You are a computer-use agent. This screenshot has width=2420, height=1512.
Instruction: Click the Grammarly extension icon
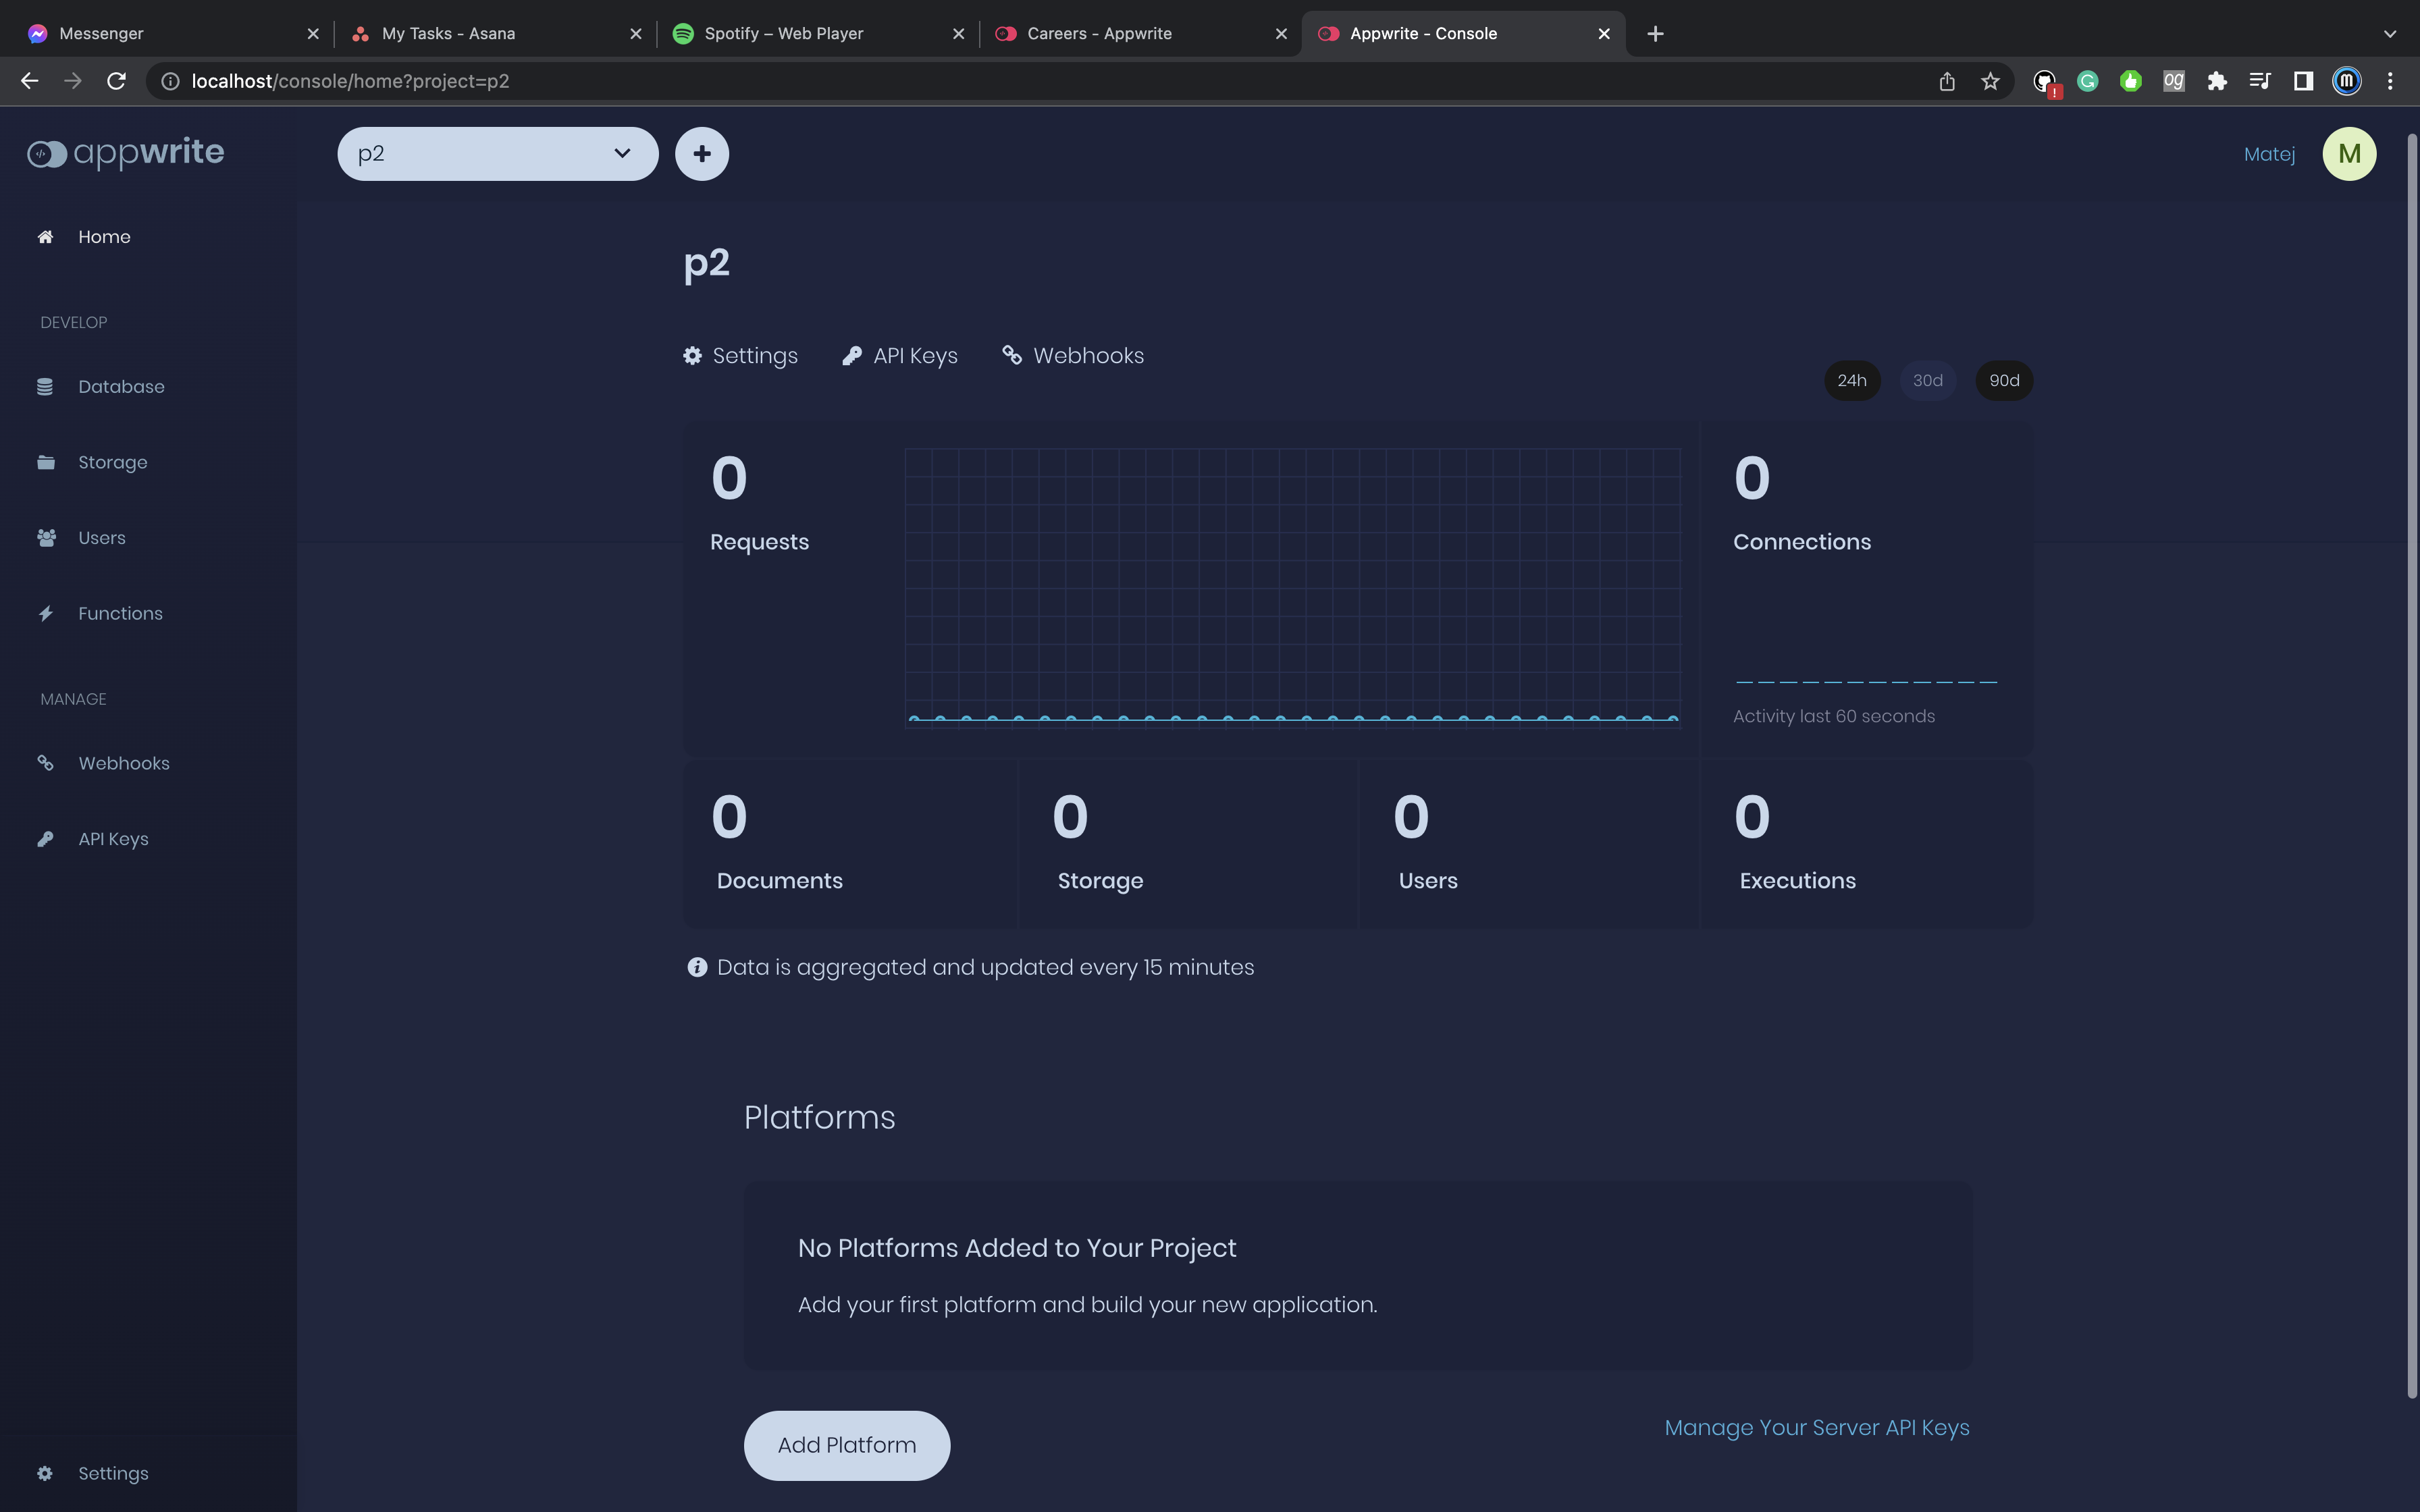point(2087,81)
